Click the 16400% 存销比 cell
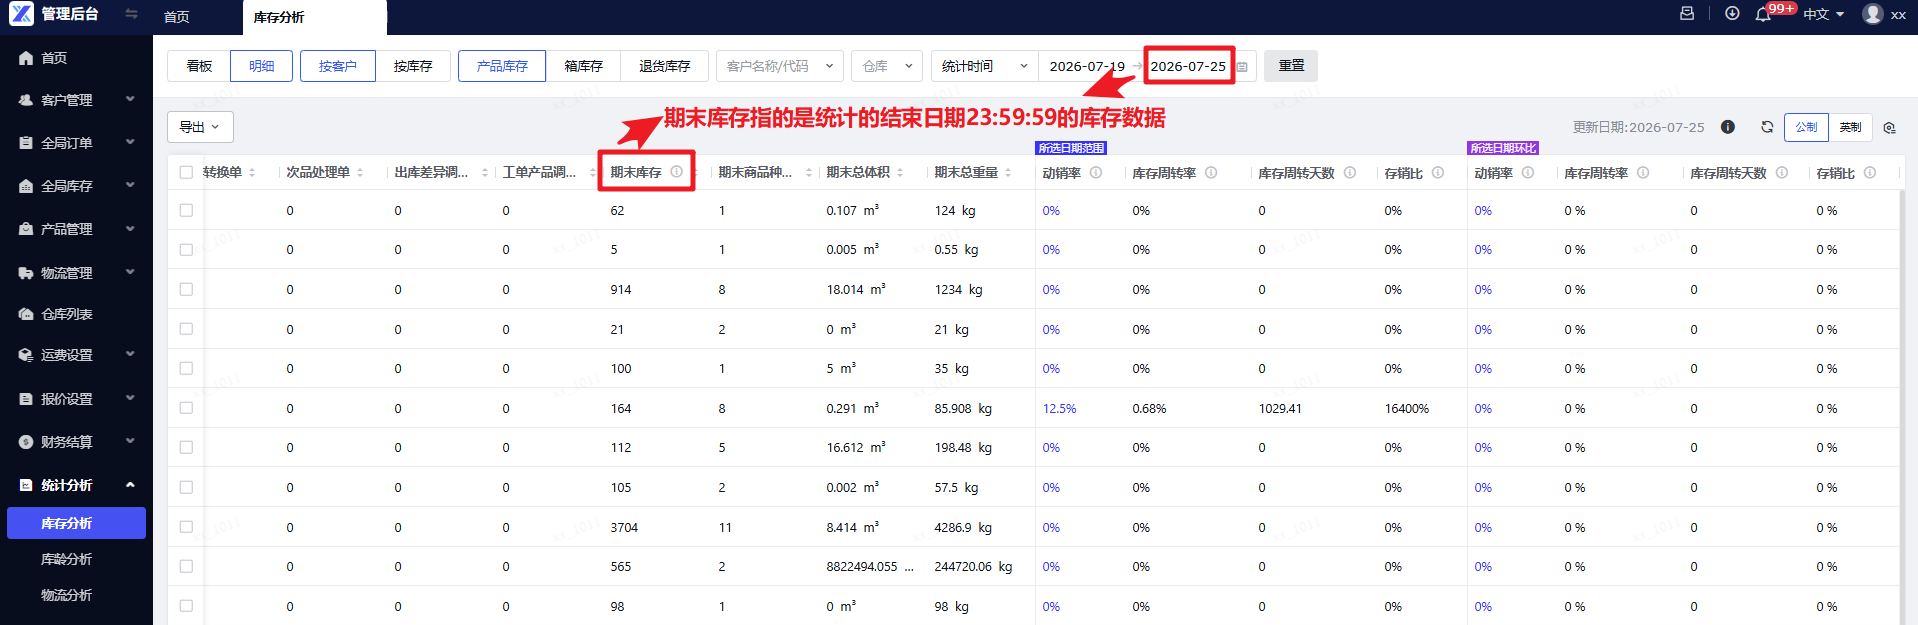The width and height of the screenshot is (1918, 625). pyautogui.click(x=1406, y=408)
